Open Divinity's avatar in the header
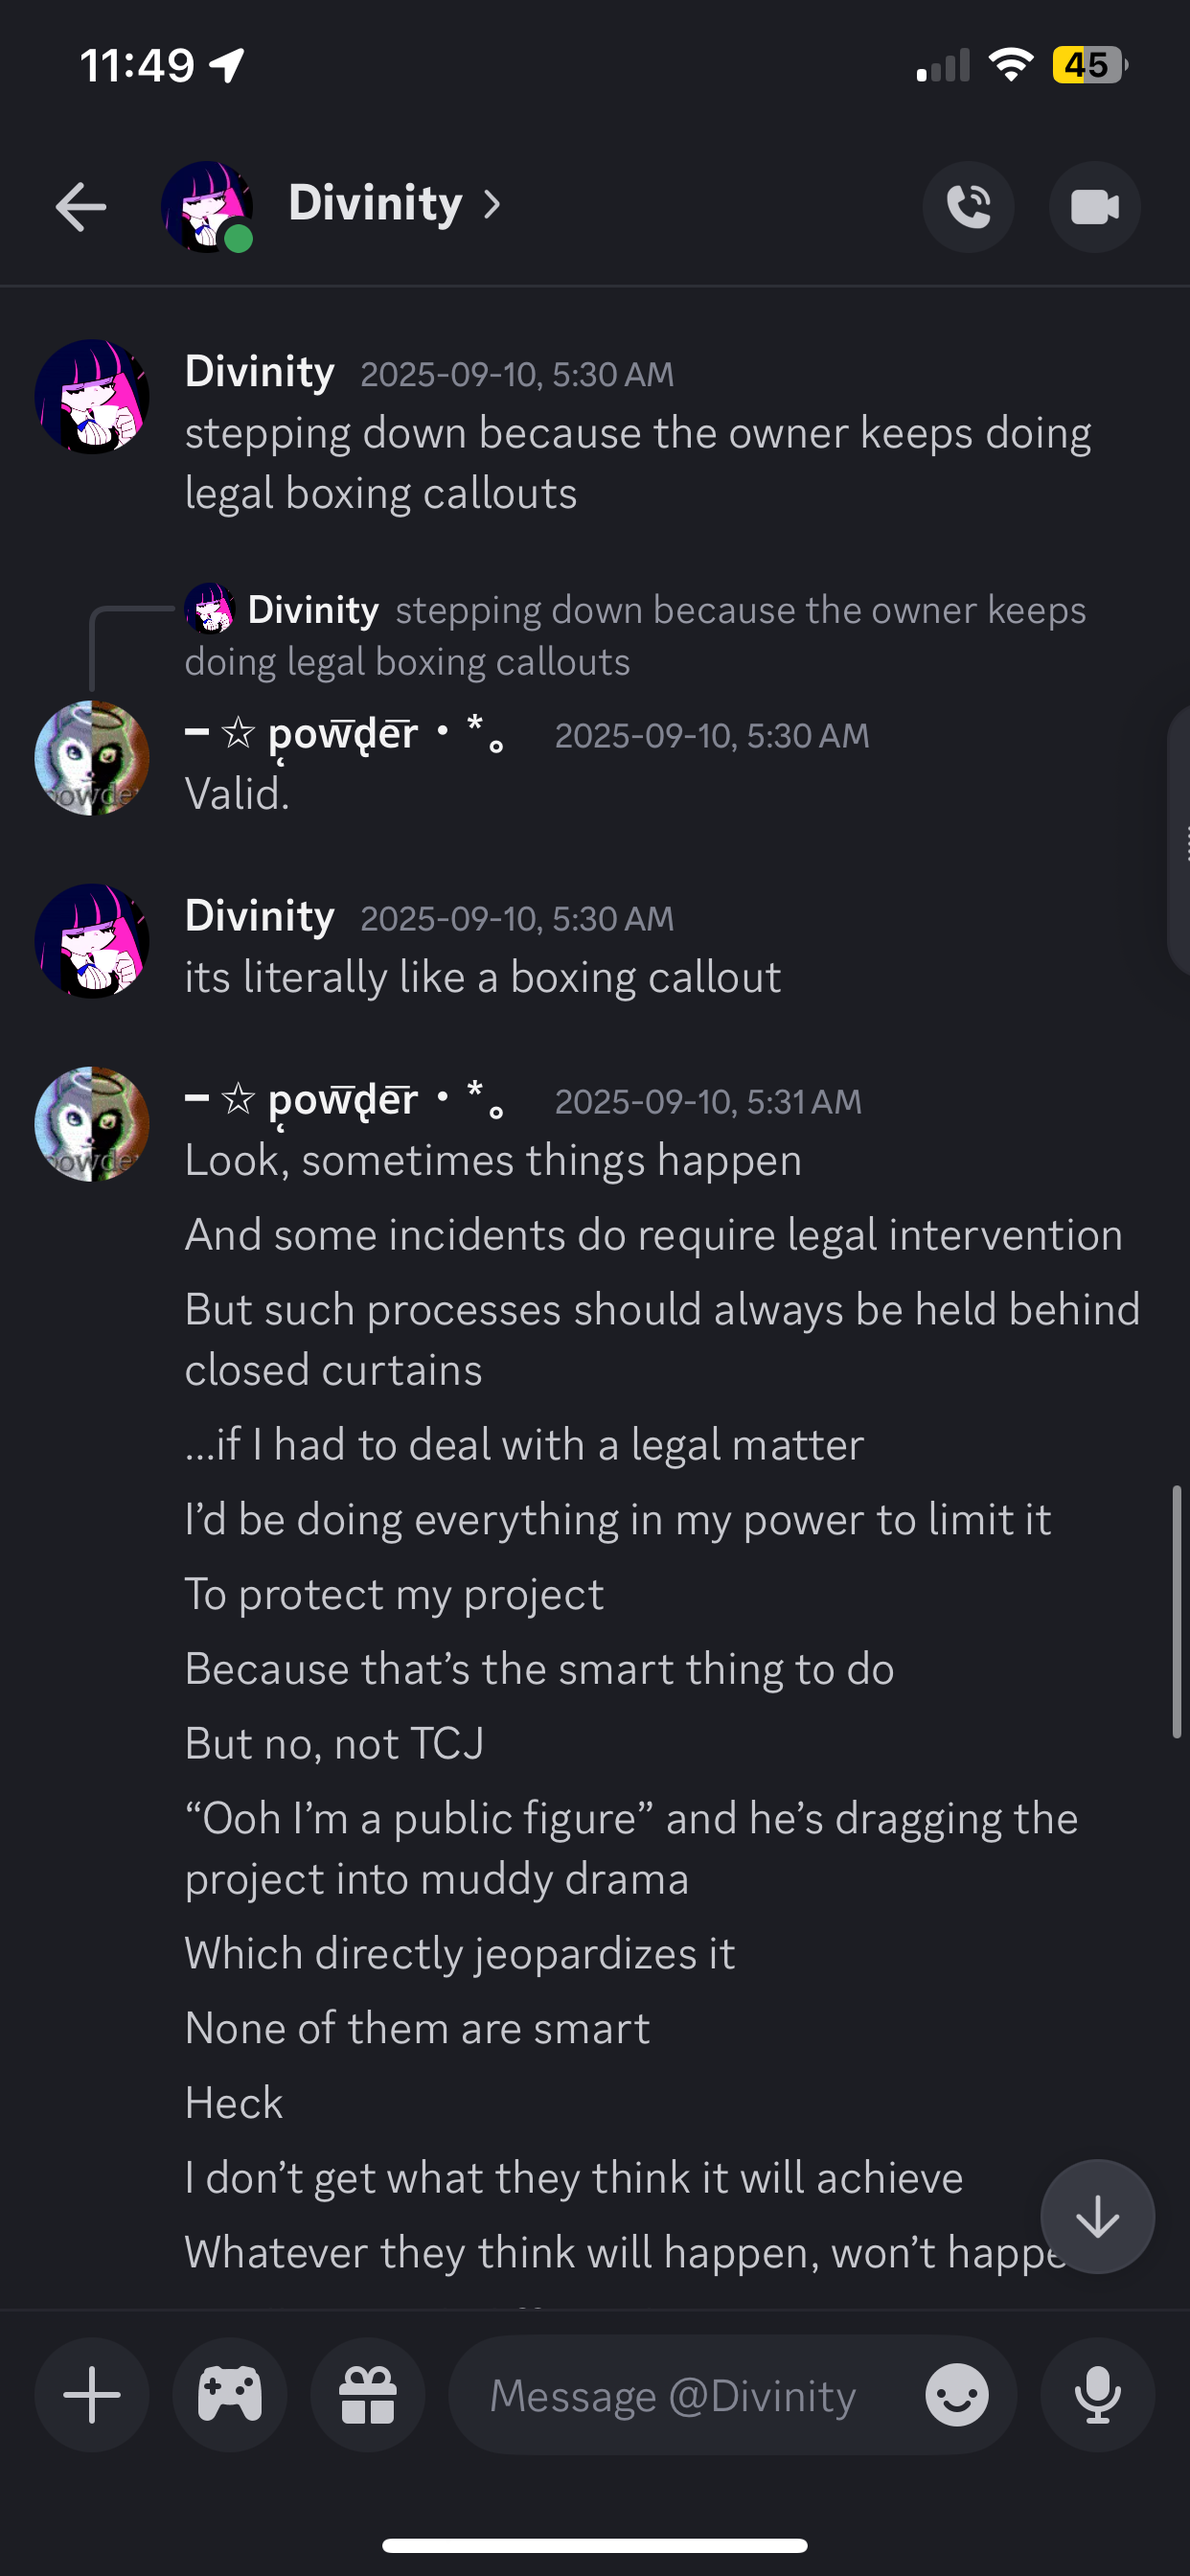The width and height of the screenshot is (1190, 2576). 206,207
